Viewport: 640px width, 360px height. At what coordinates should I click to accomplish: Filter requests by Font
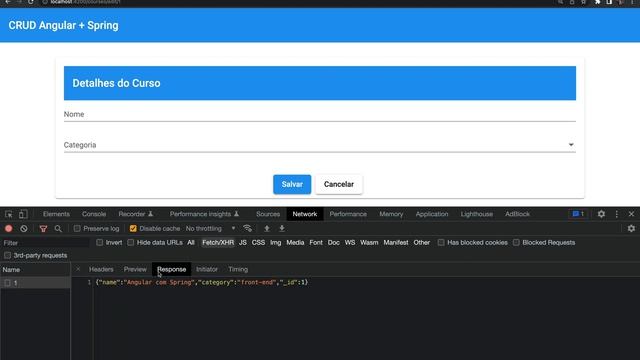[x=316, y=242]
